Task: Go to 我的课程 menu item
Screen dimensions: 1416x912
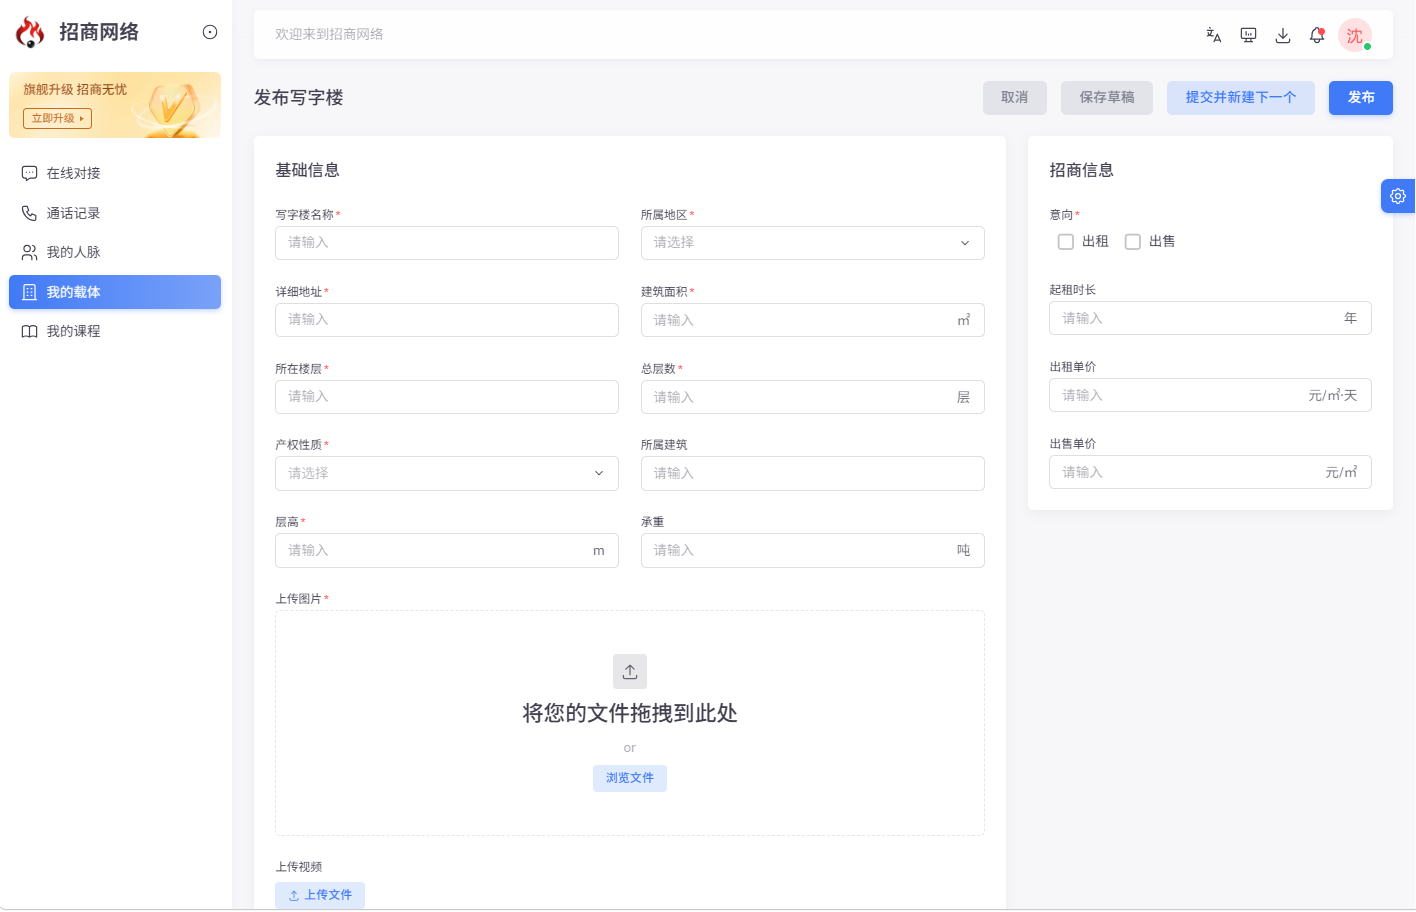Action: coord(115,331)
